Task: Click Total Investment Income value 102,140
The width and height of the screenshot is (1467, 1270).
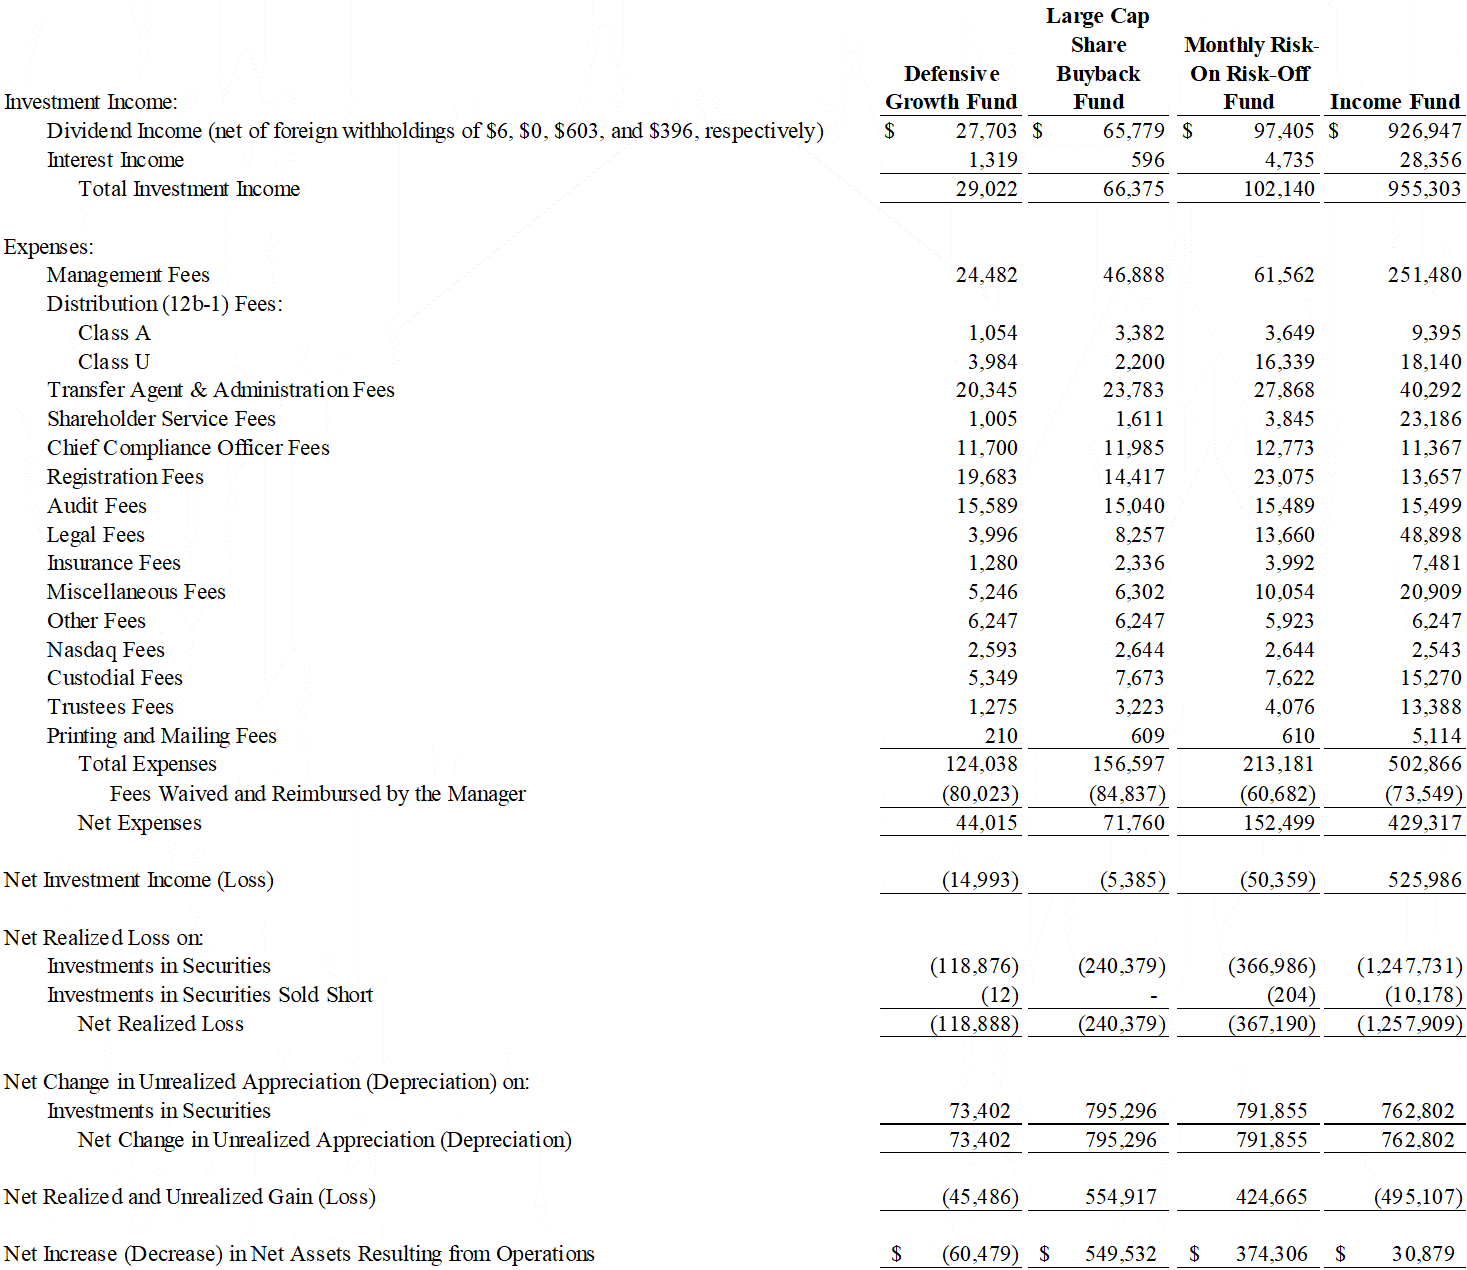Action: (x=1278, y=189)
